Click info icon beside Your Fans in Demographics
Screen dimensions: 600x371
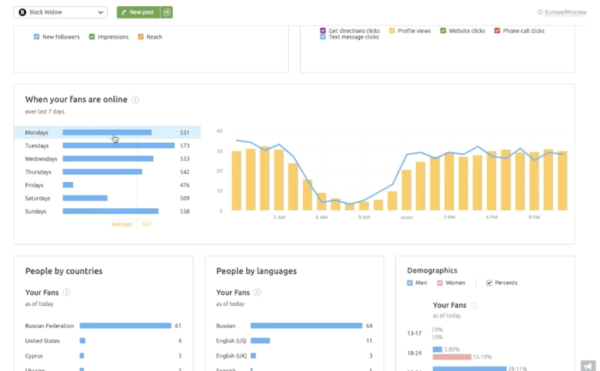pos(474,305)
